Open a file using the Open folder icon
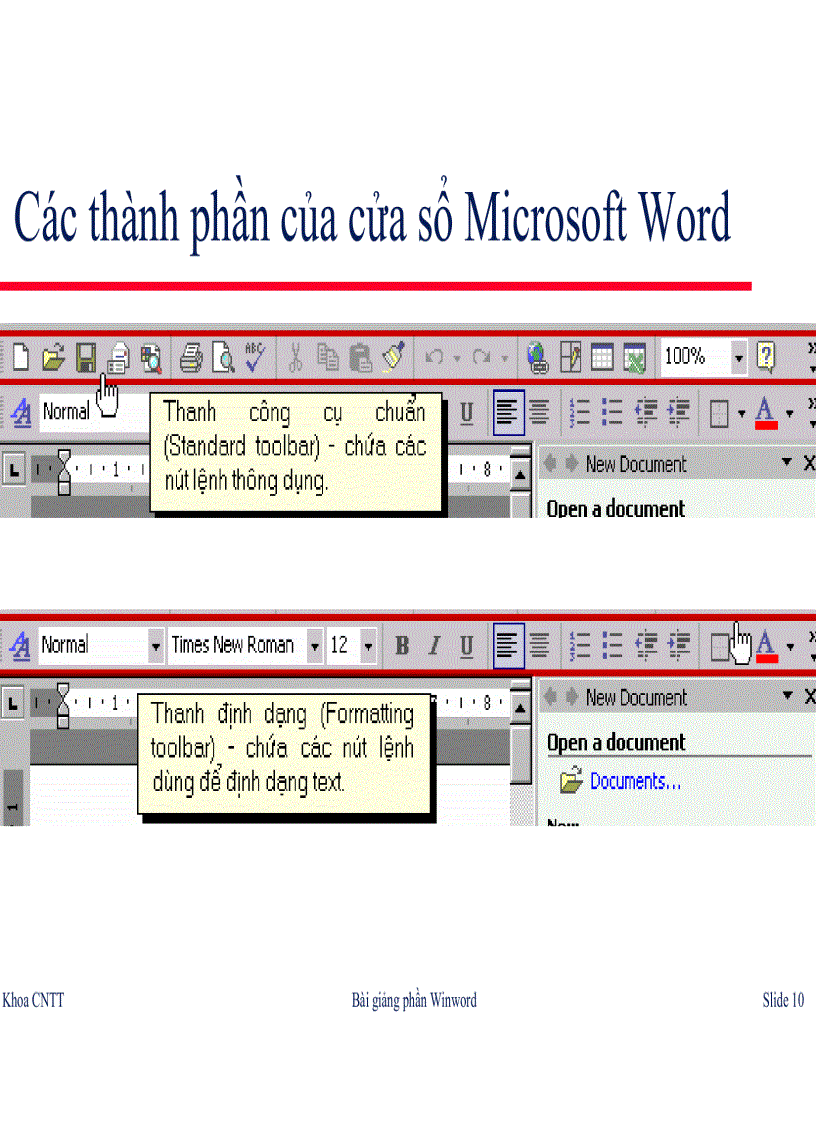 pos(54,357)
